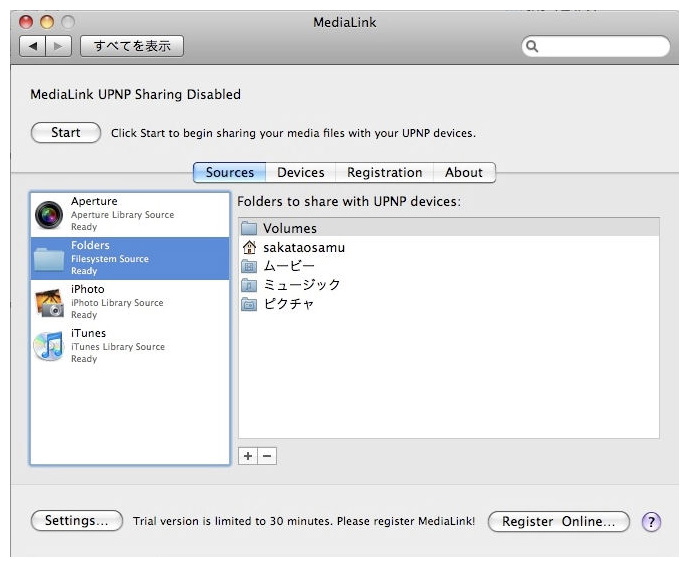
Task: Switch to the Devices tab
Action: 301,172
